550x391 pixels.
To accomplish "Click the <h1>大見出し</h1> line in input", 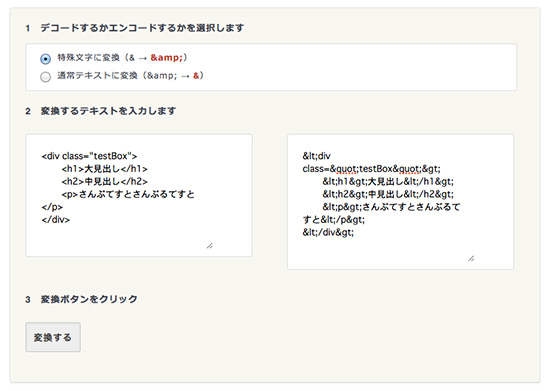I will 105,169.
